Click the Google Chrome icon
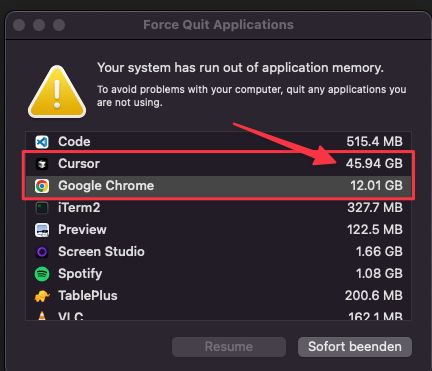432x371 pixels. (42, 186)
